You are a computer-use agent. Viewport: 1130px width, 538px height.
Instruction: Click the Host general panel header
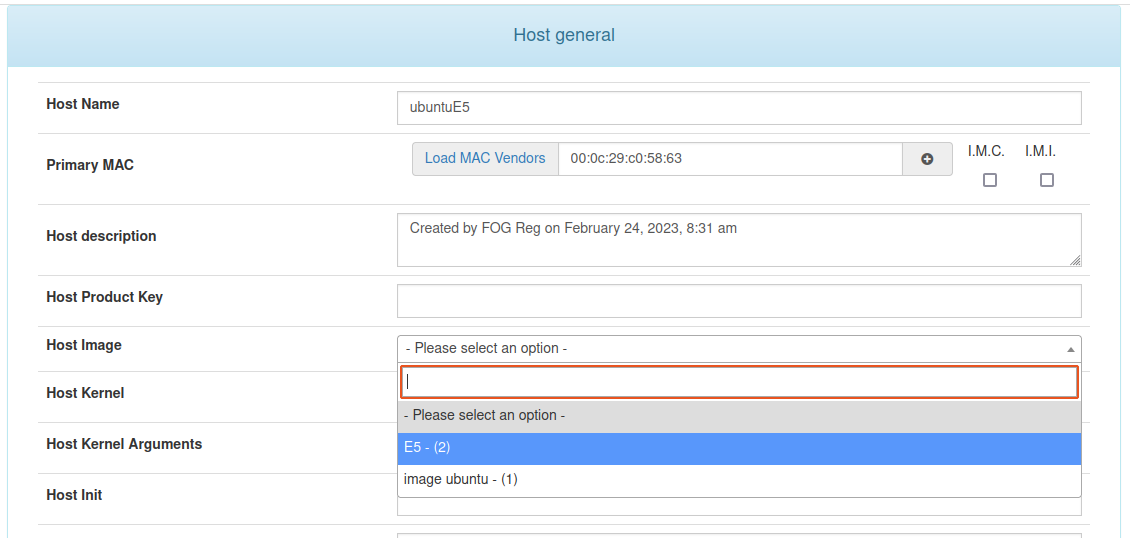click(x=564, y=35)
